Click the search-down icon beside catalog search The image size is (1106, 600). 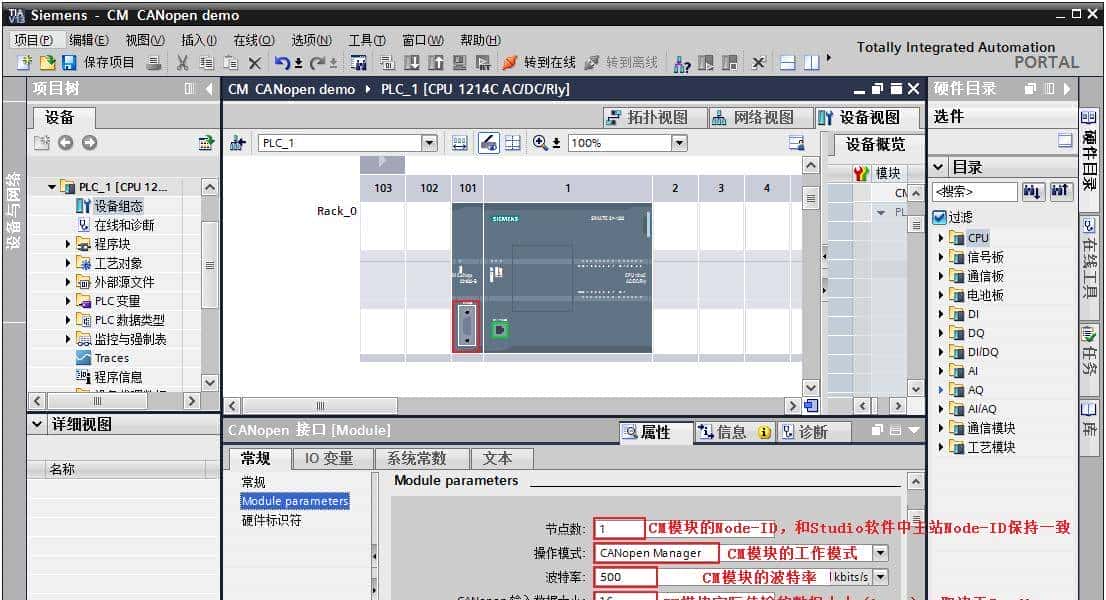pos(1033,191)
